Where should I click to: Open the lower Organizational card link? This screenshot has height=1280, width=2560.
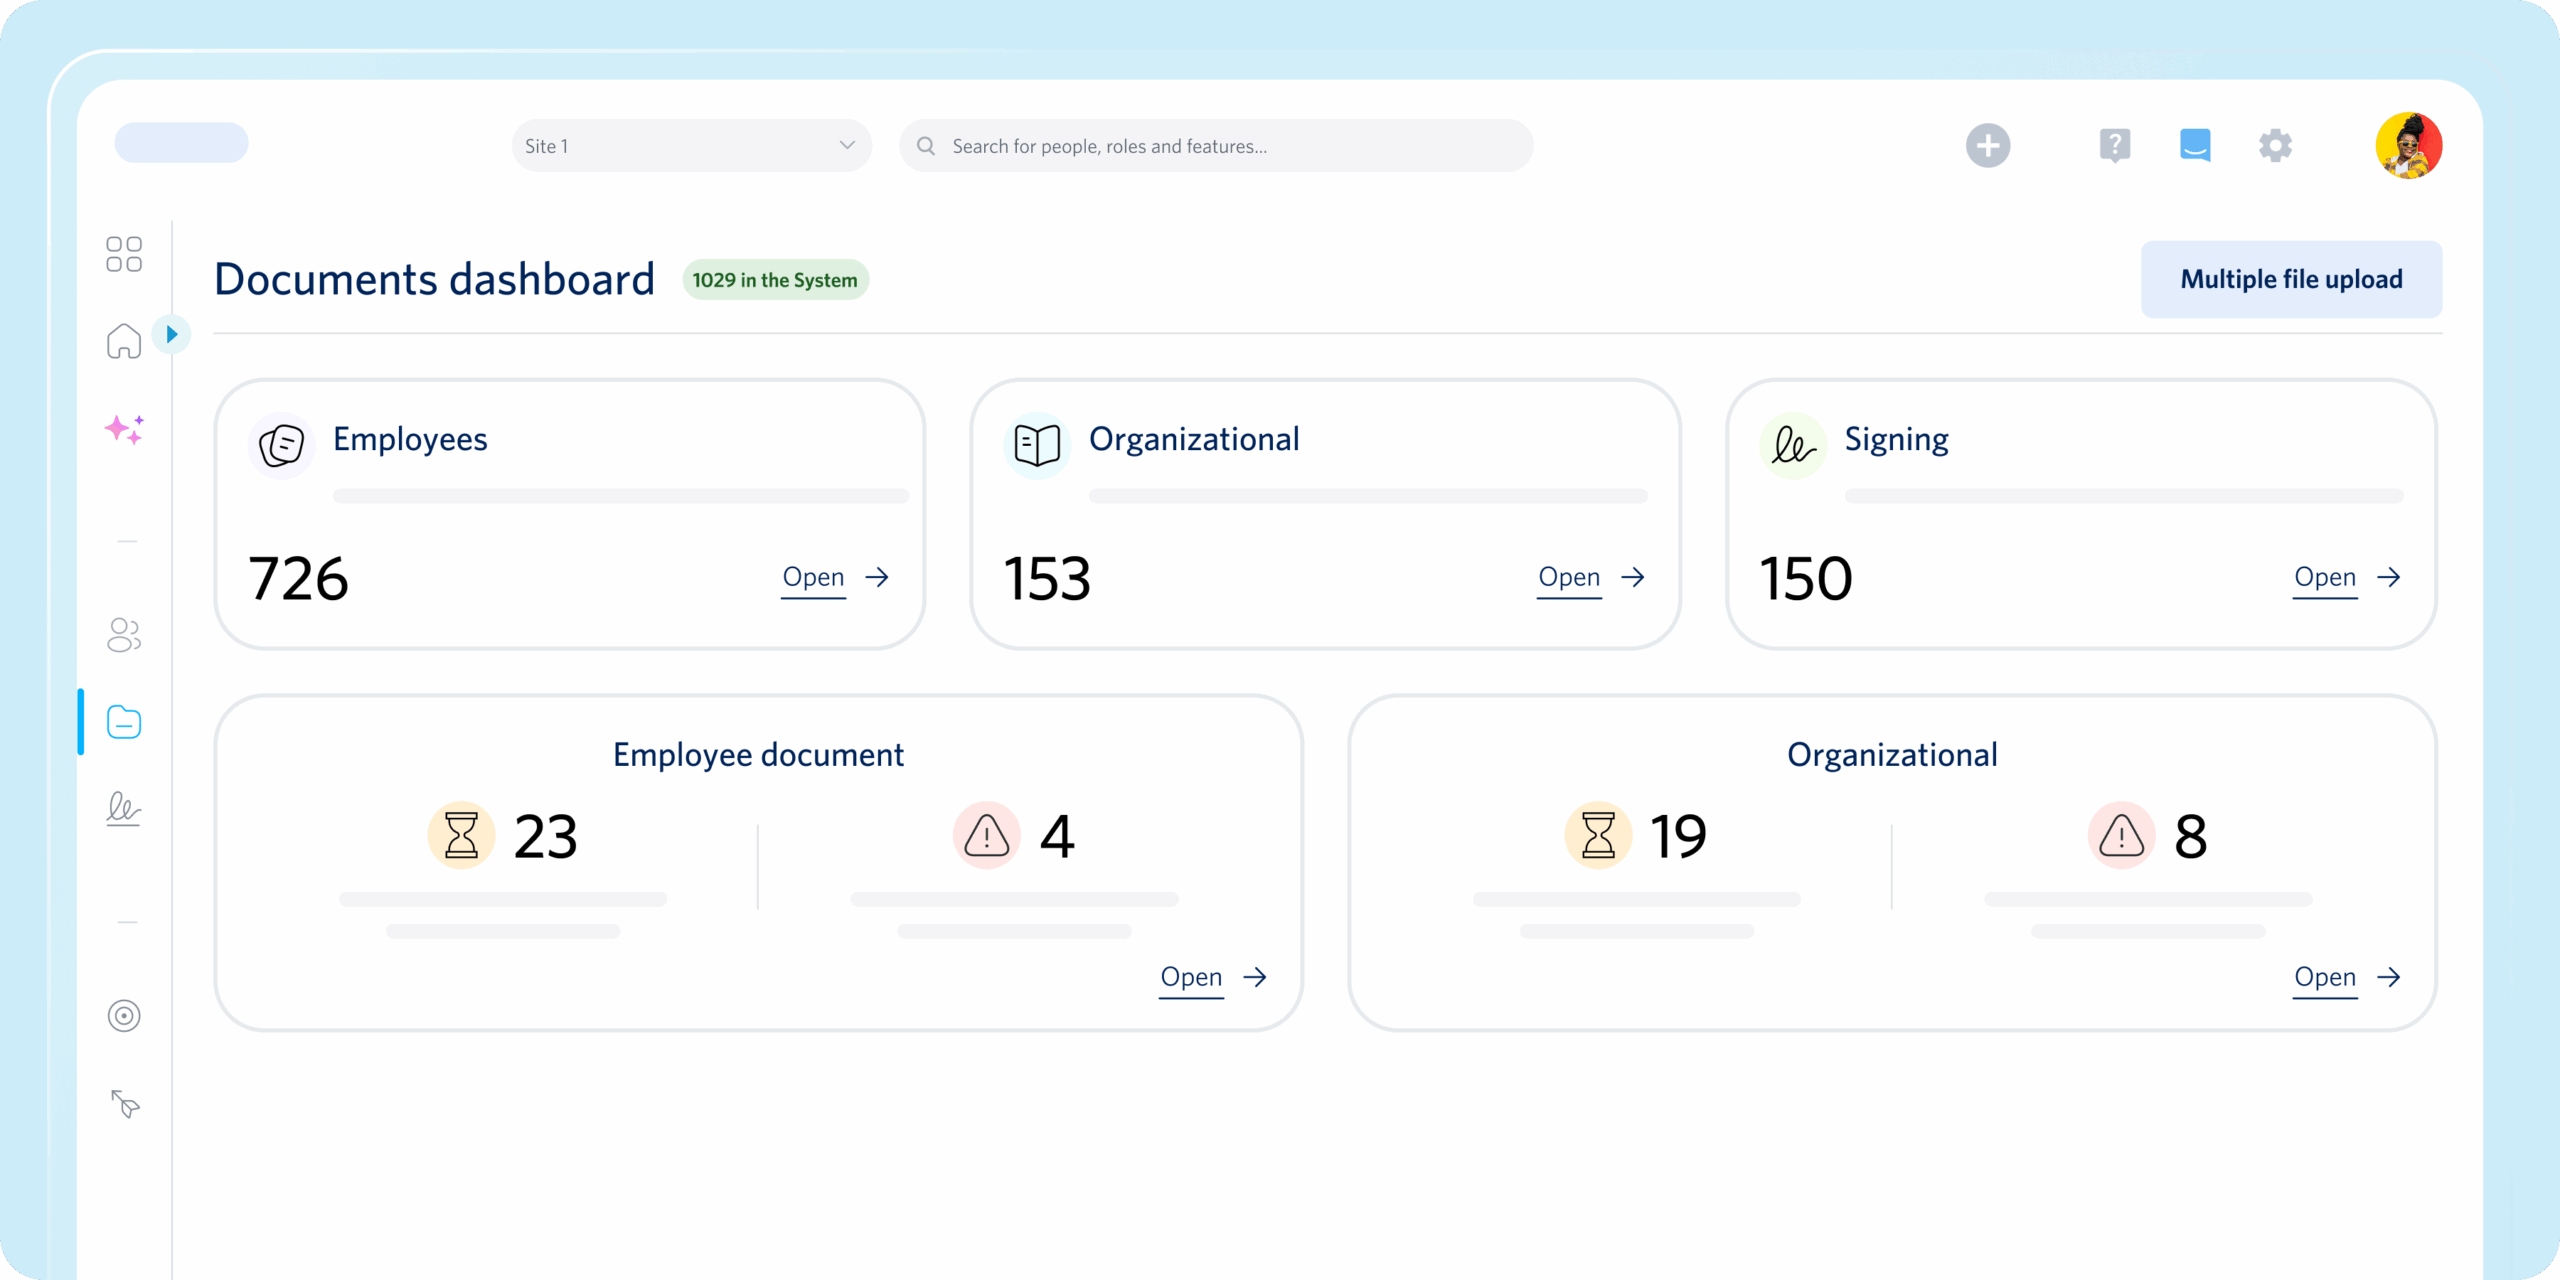2325,977
